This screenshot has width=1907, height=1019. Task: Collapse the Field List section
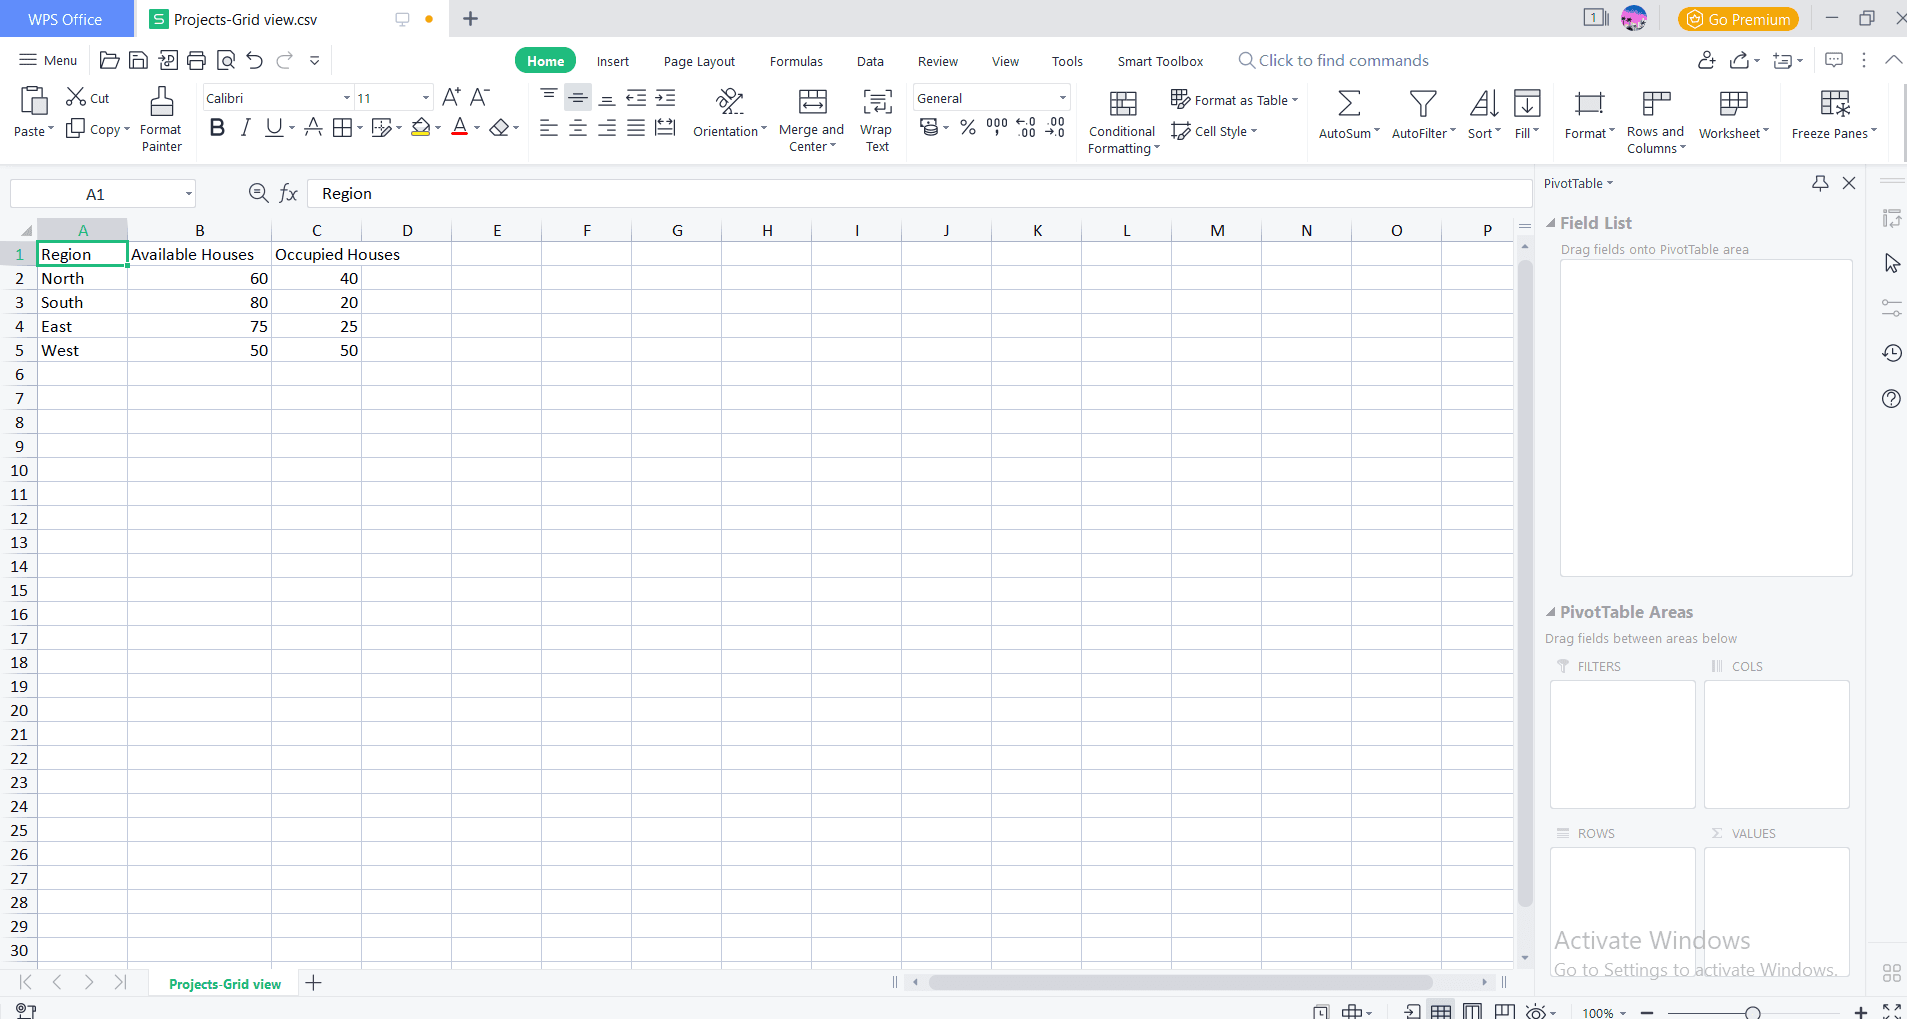pos(1551,223)
